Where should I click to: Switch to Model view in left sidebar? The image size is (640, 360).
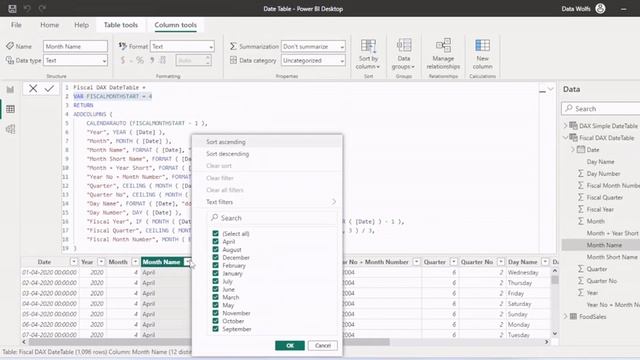pyautogui.click(x=10, y=129)
